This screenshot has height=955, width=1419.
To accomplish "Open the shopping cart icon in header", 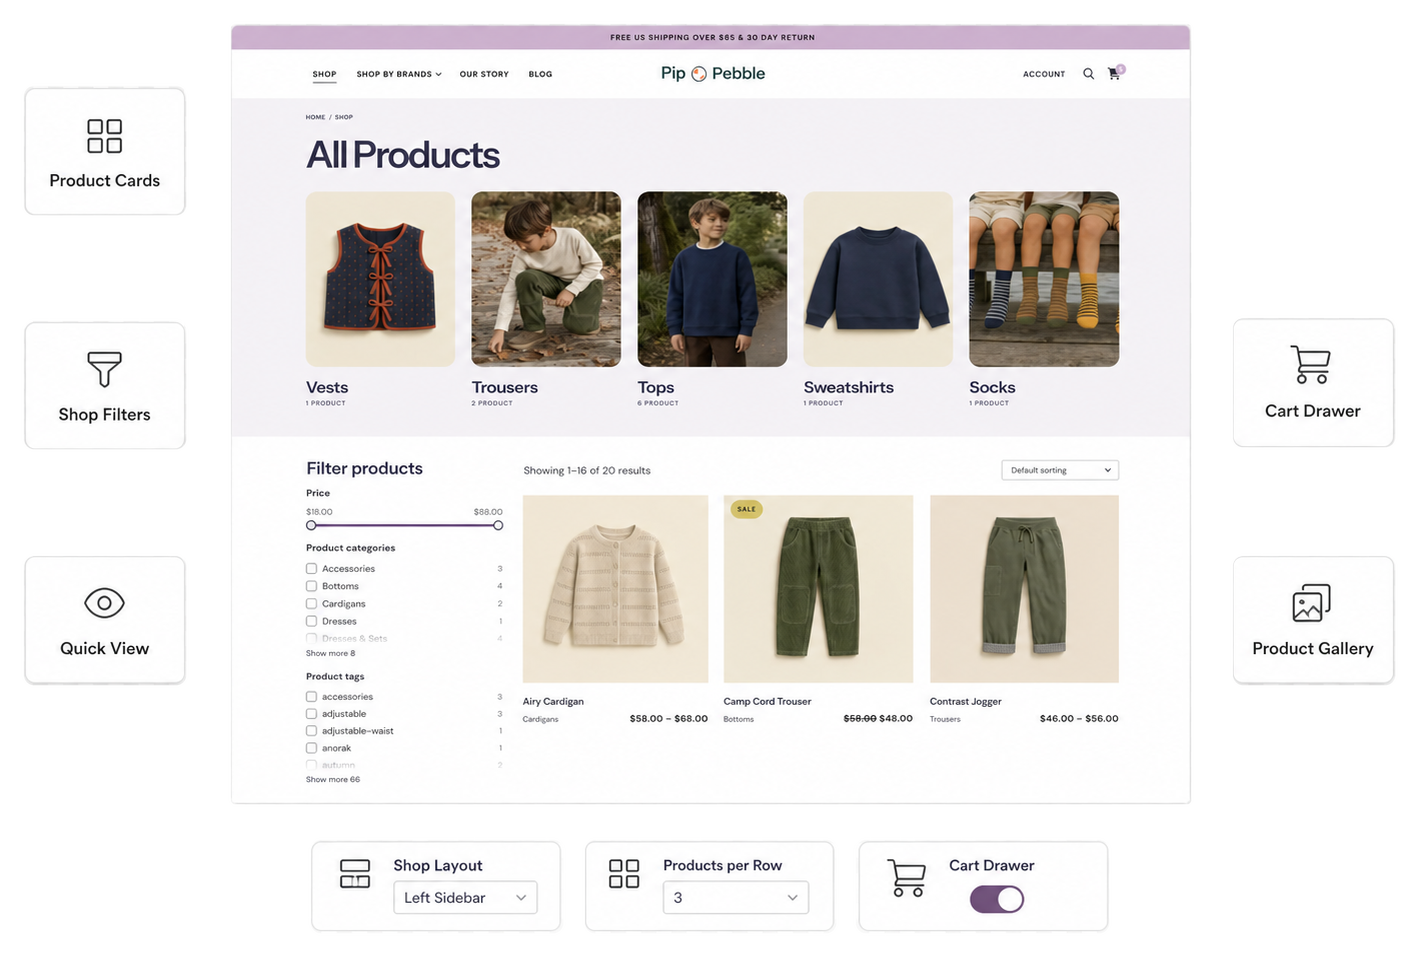I will tap(1114, 73).
